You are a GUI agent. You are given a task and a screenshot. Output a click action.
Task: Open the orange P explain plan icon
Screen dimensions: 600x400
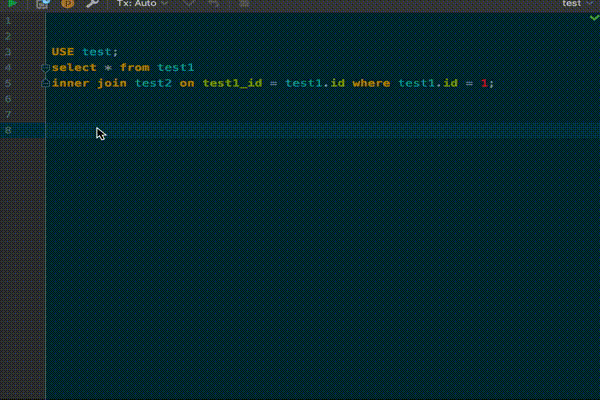tap(68, 3)
